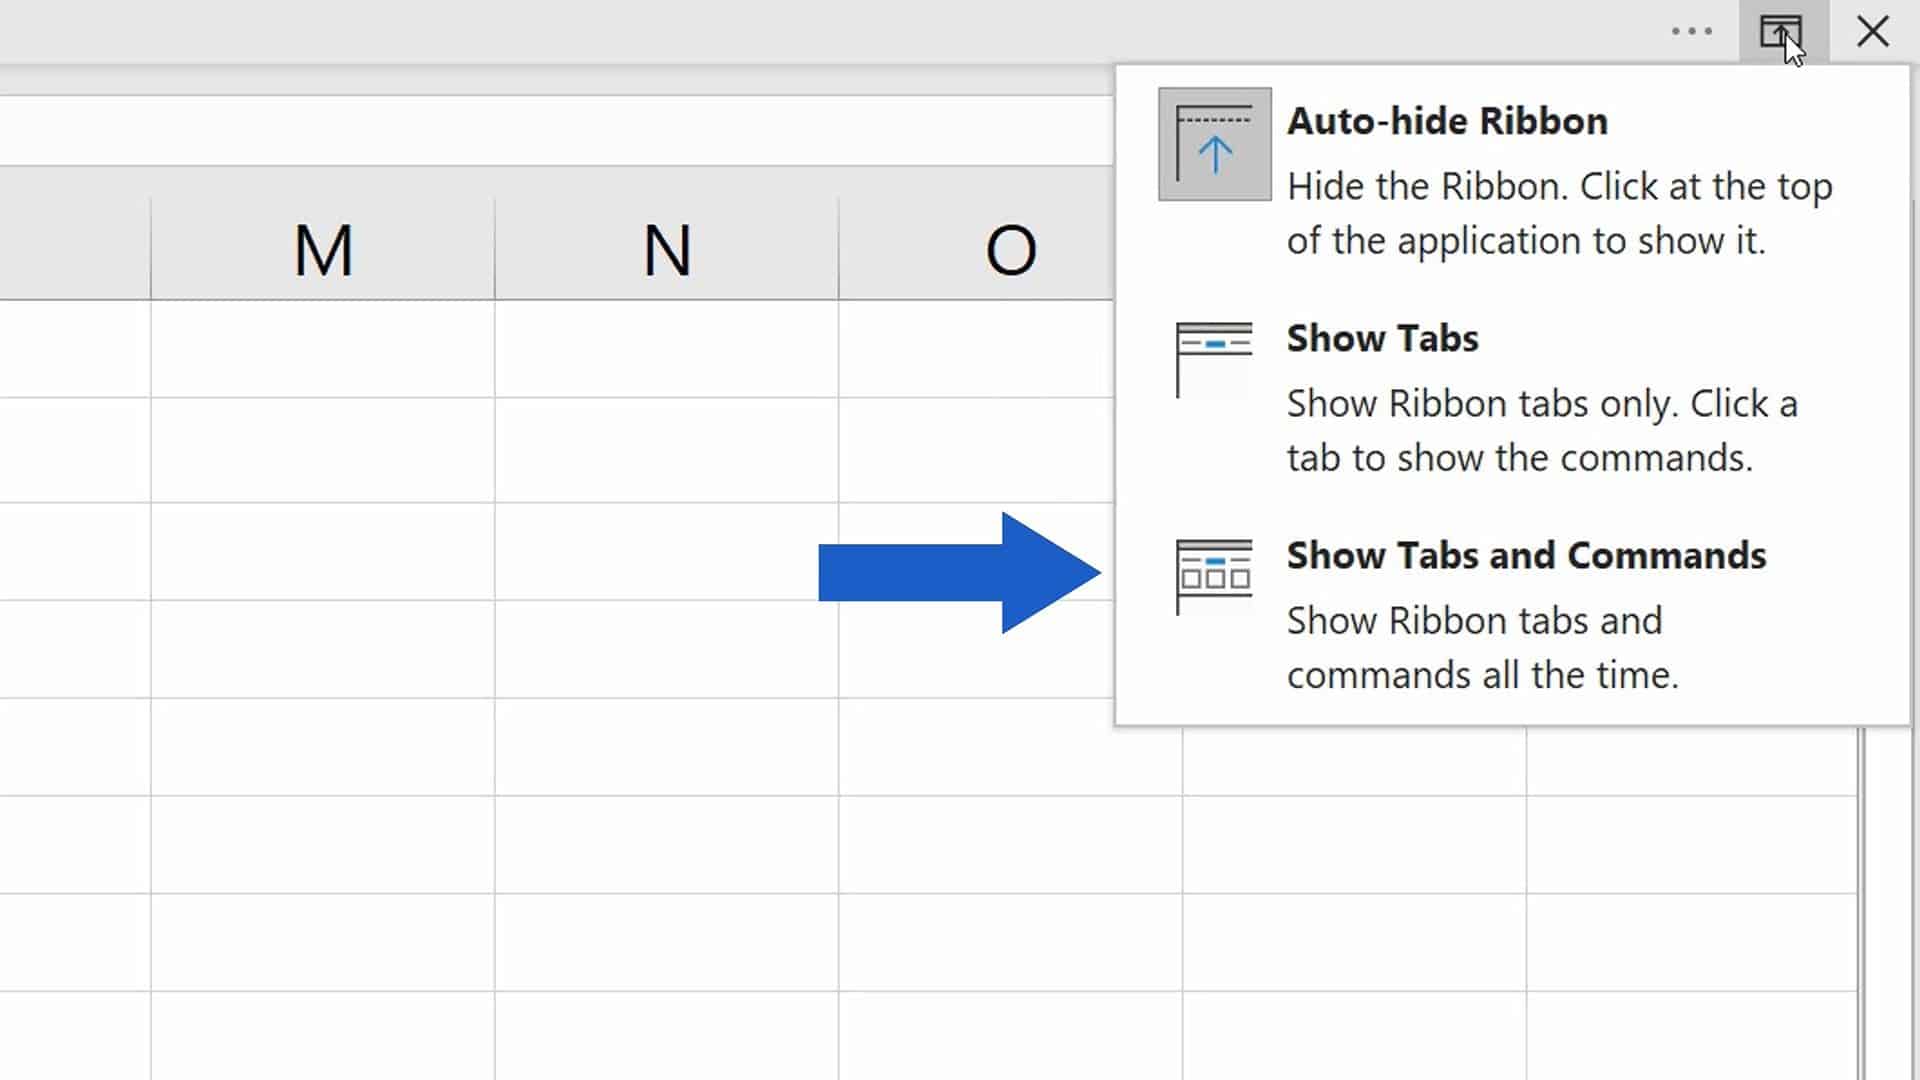Click the Show Tabs and Commands icon

(x=1213, y=573)
